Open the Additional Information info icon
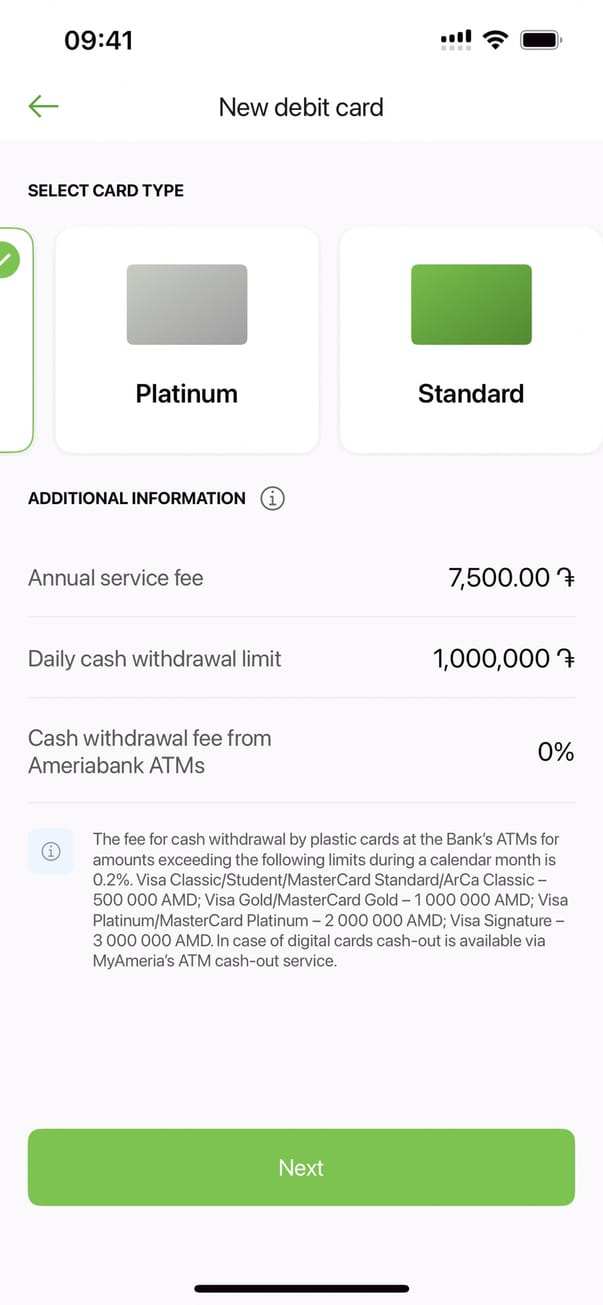This screenshot has width=603, height=1305. (x=272, y=498)
